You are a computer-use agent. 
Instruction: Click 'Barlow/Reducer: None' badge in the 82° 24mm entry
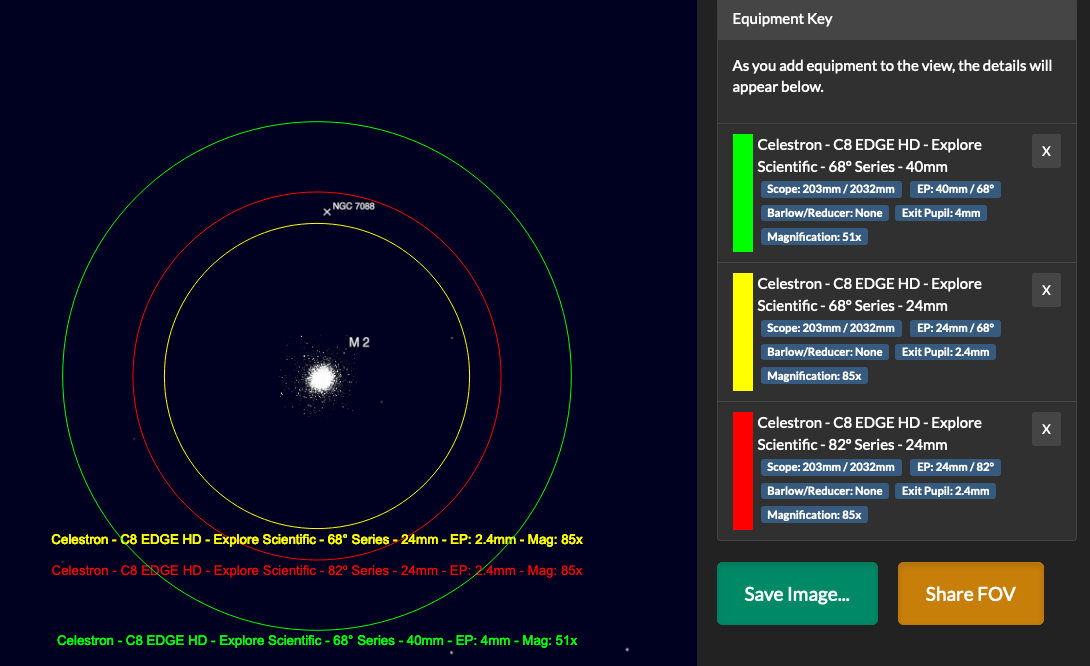(824, 492)
